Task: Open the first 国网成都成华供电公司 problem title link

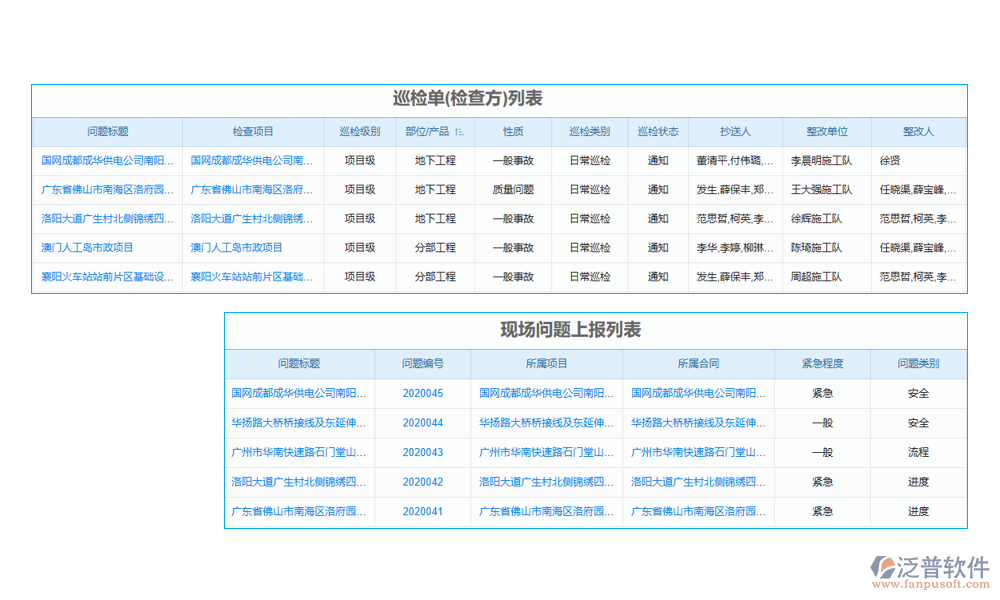Action: [106, 160]
